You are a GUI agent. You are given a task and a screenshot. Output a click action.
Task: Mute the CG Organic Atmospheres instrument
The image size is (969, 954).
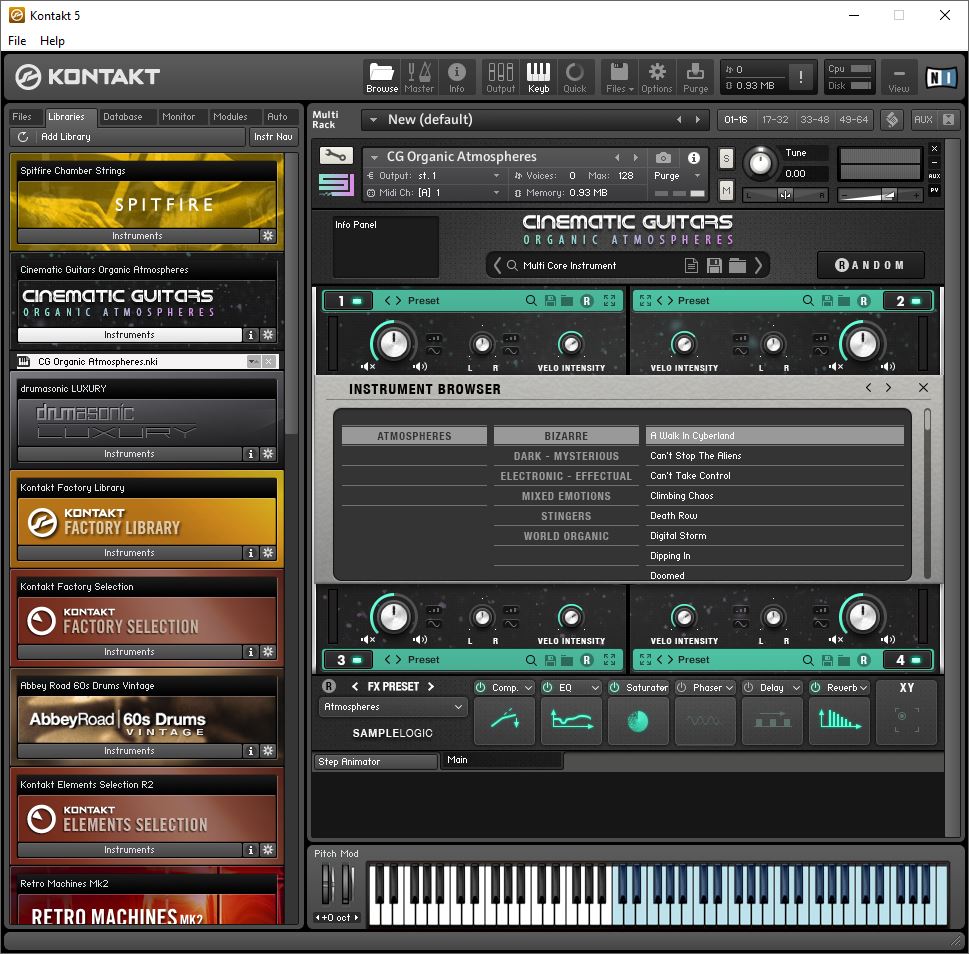[x=726, y=192]
